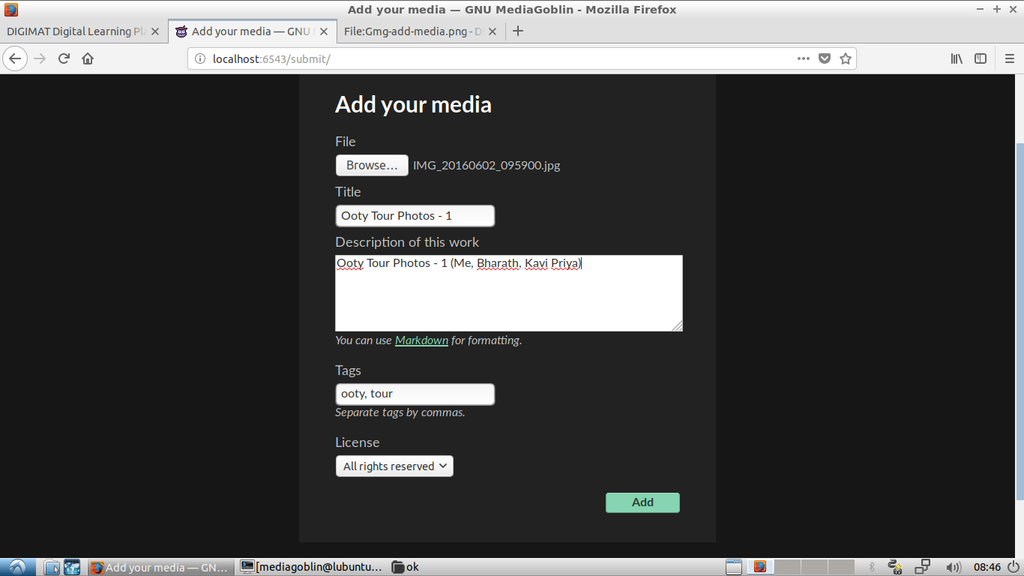Reload the current page
This screenshot has width=1024, height=576.
click(64, 59)
